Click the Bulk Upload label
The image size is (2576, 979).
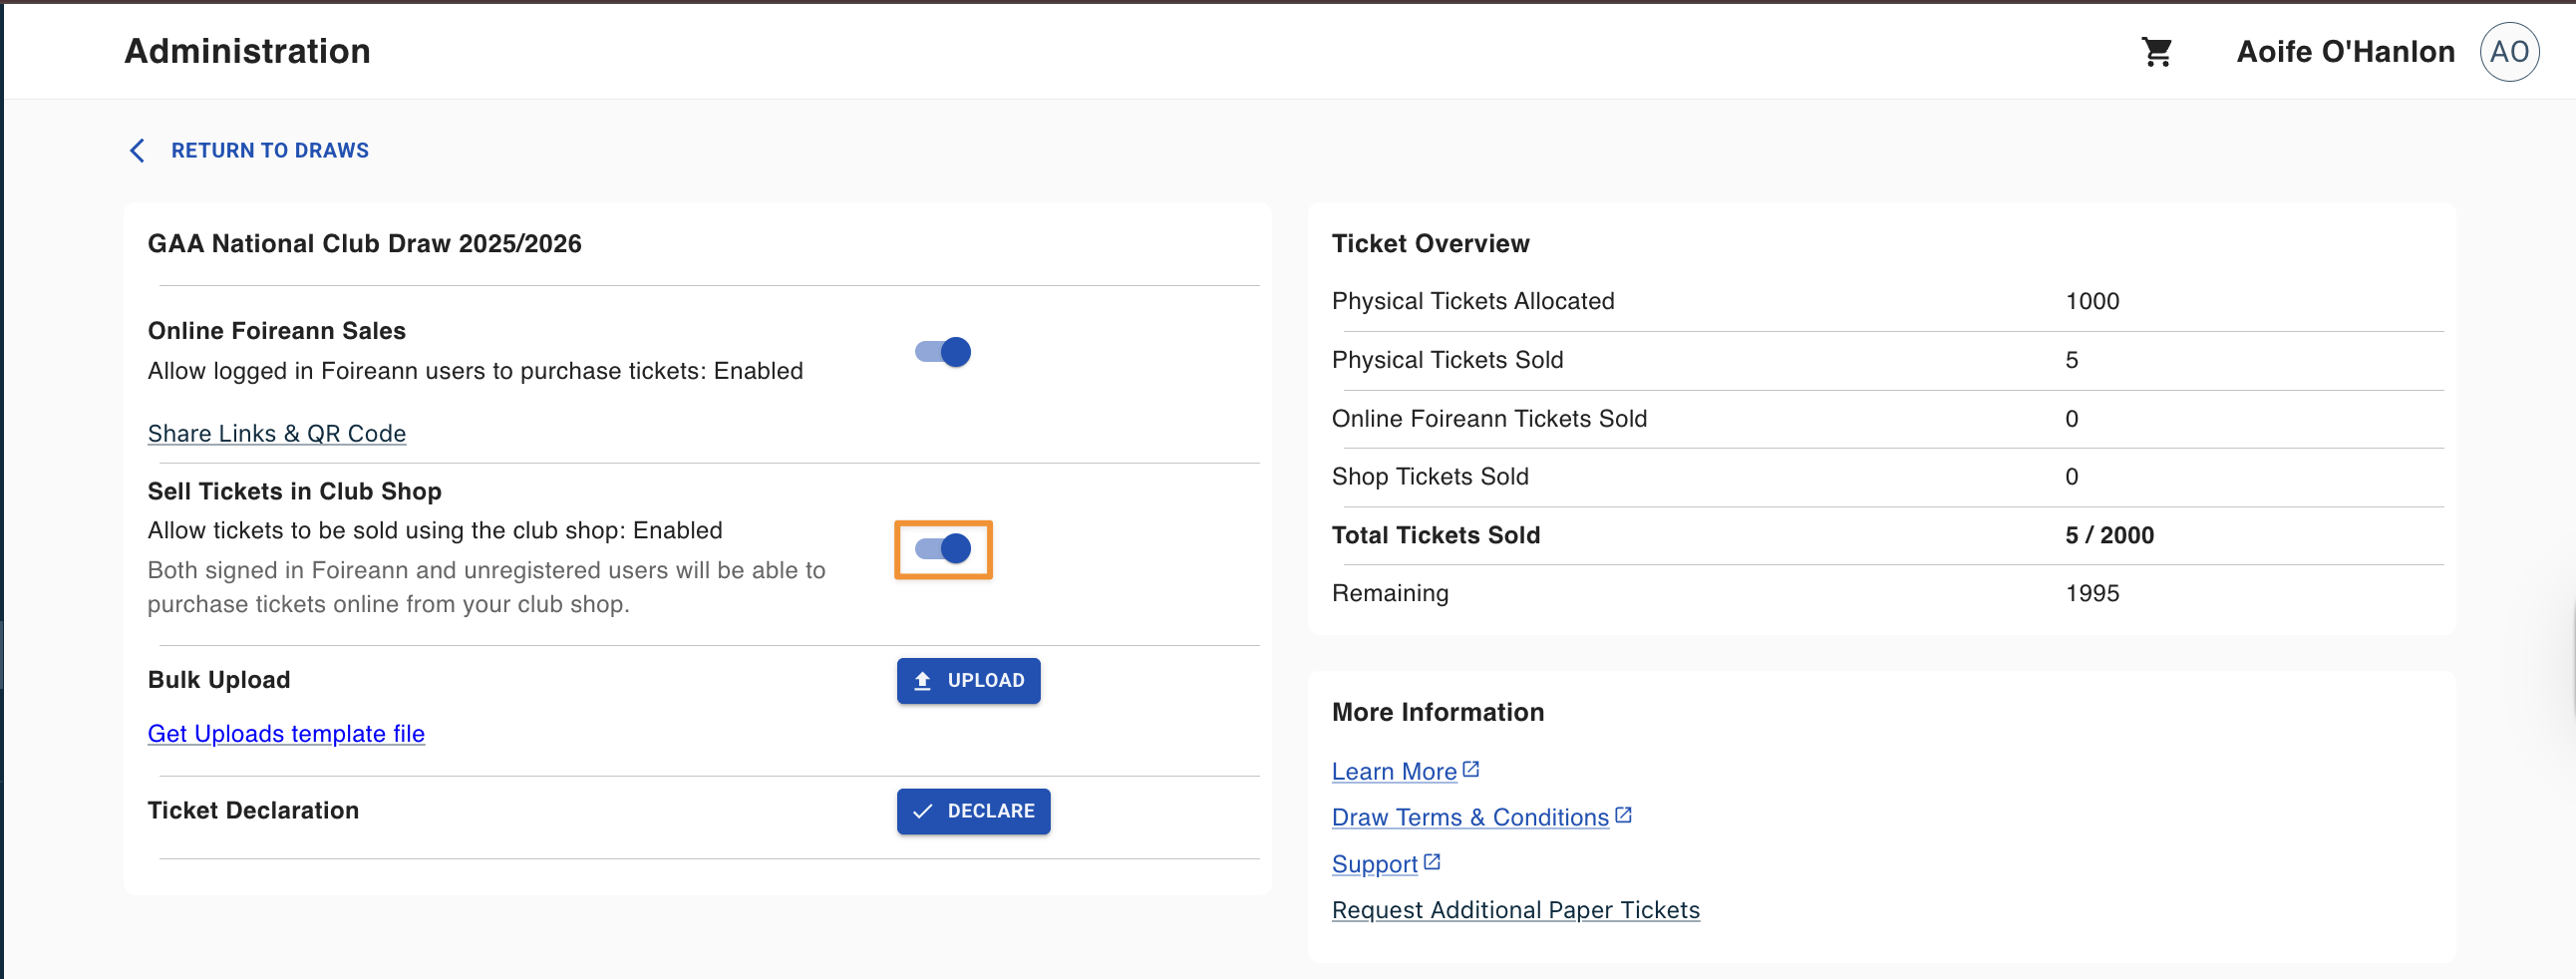click(x=219, y=680)
